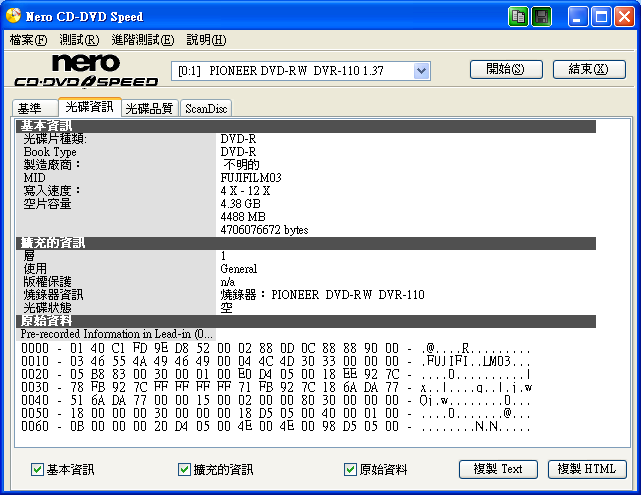The image size is (641, 495).
Task: Click the Book Type label
Action: [50, 152]
